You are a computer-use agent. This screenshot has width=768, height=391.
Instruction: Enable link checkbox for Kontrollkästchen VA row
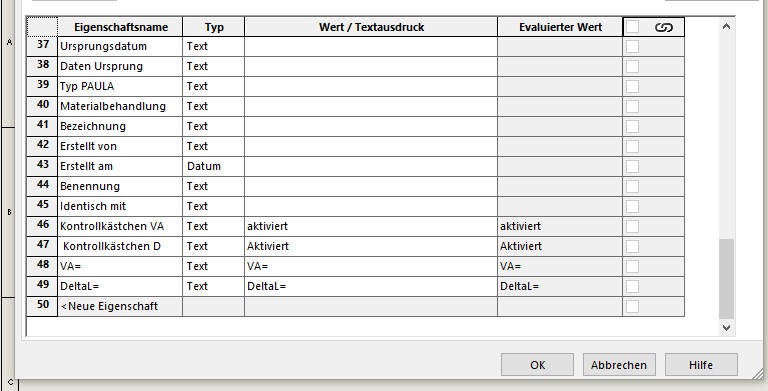[632, 226]
